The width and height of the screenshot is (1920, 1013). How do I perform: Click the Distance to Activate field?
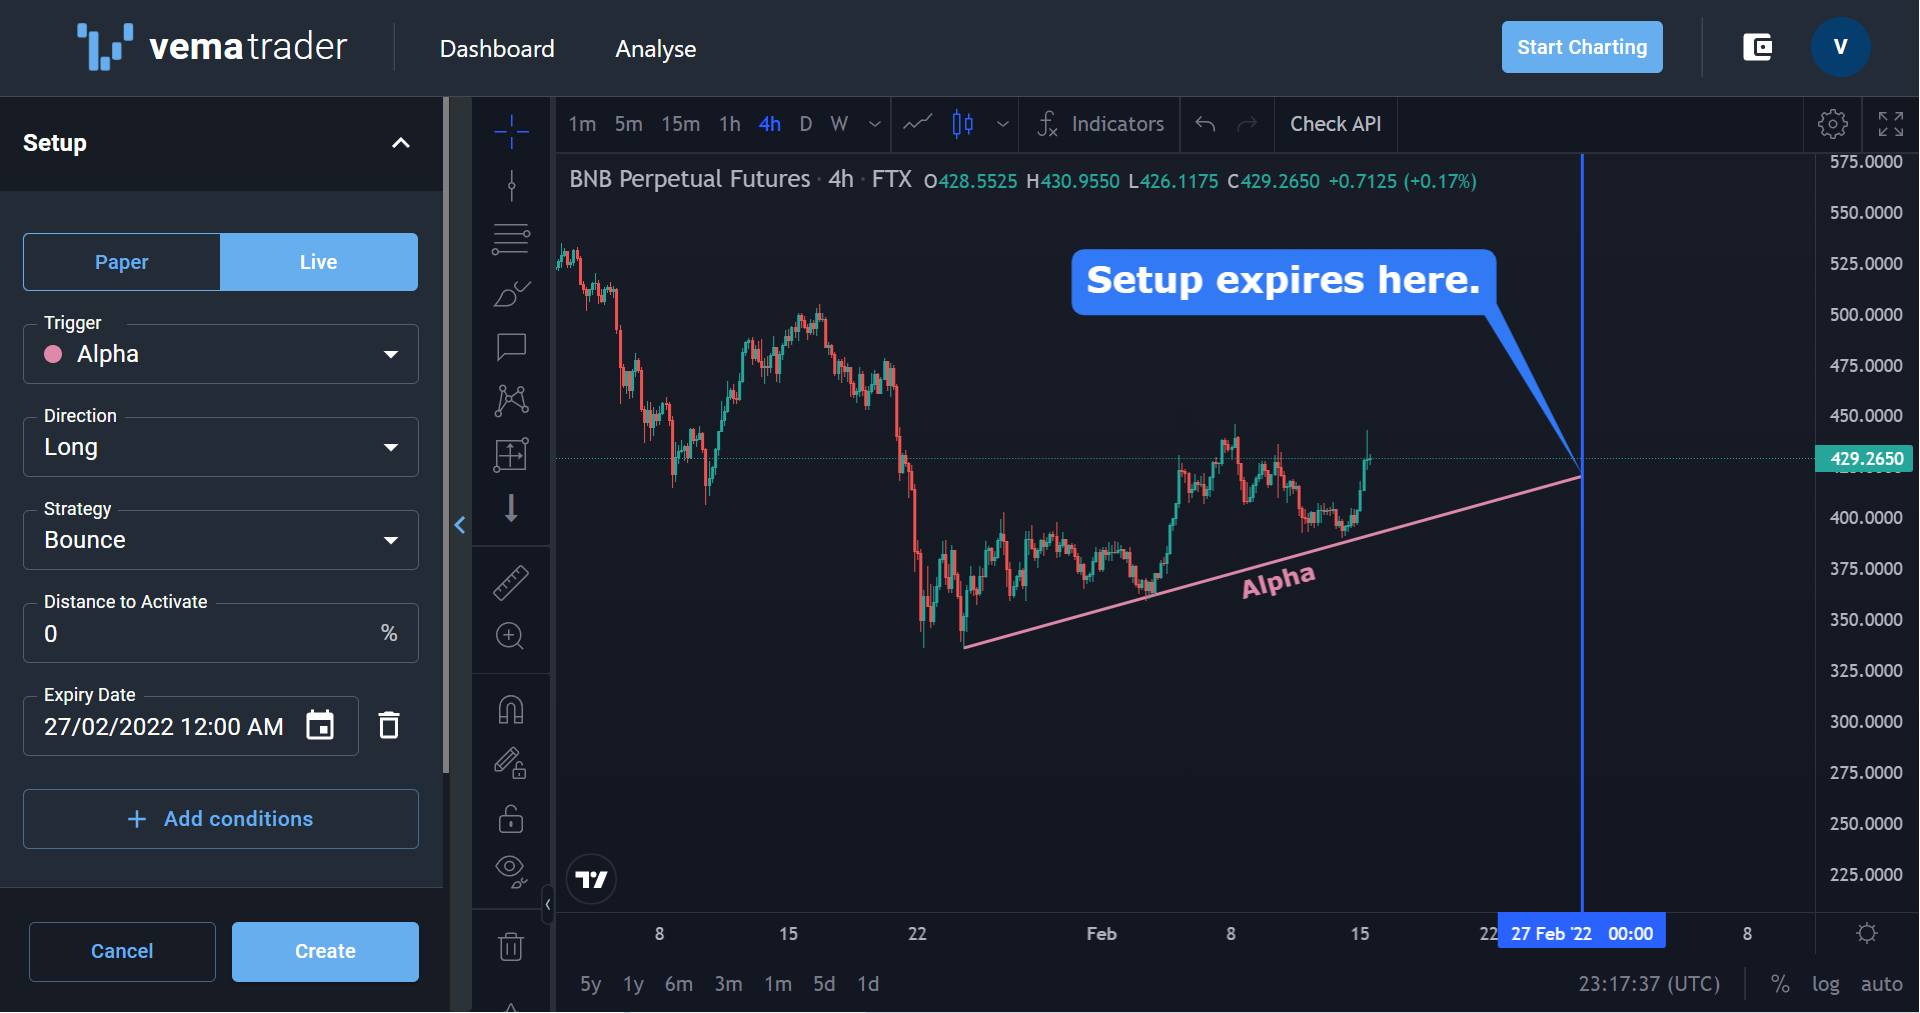click(221, 633)
